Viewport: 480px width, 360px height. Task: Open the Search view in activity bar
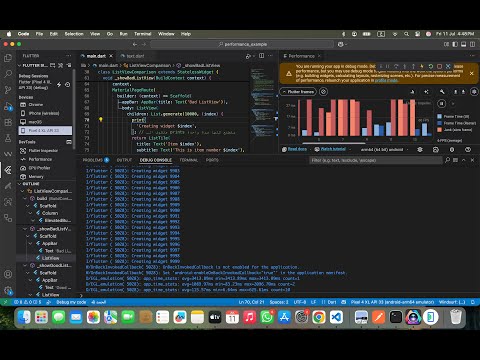8,74
